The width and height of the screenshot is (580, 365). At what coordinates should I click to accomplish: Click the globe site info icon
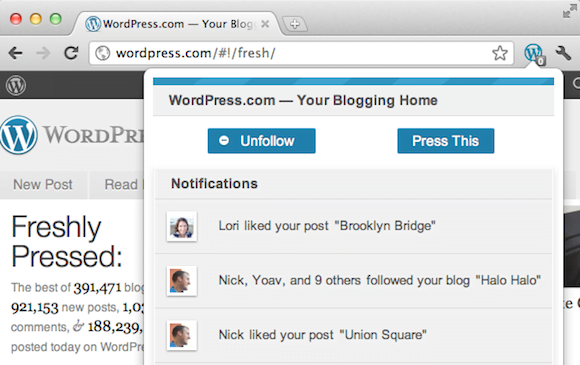coord(102,53)
